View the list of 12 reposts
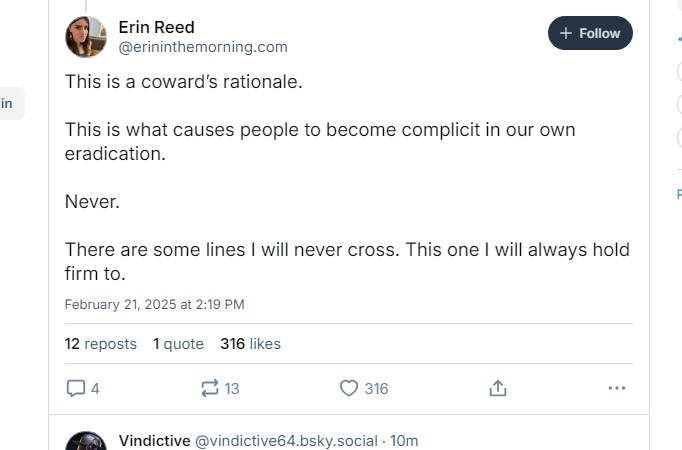 pos(101,344)
